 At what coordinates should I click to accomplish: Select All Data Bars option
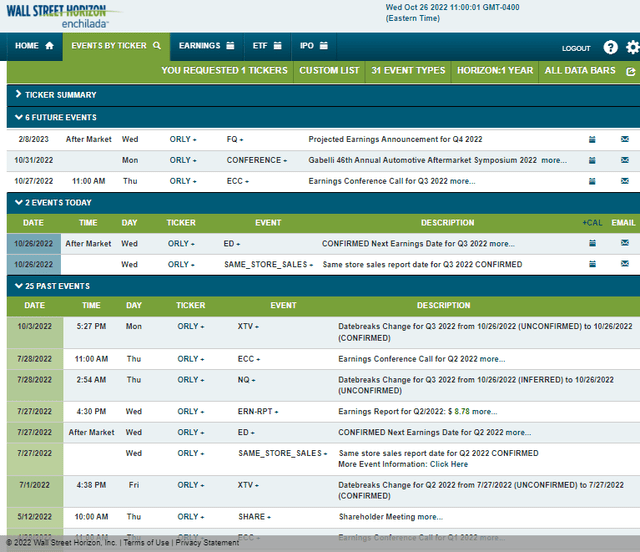point(580,71)
